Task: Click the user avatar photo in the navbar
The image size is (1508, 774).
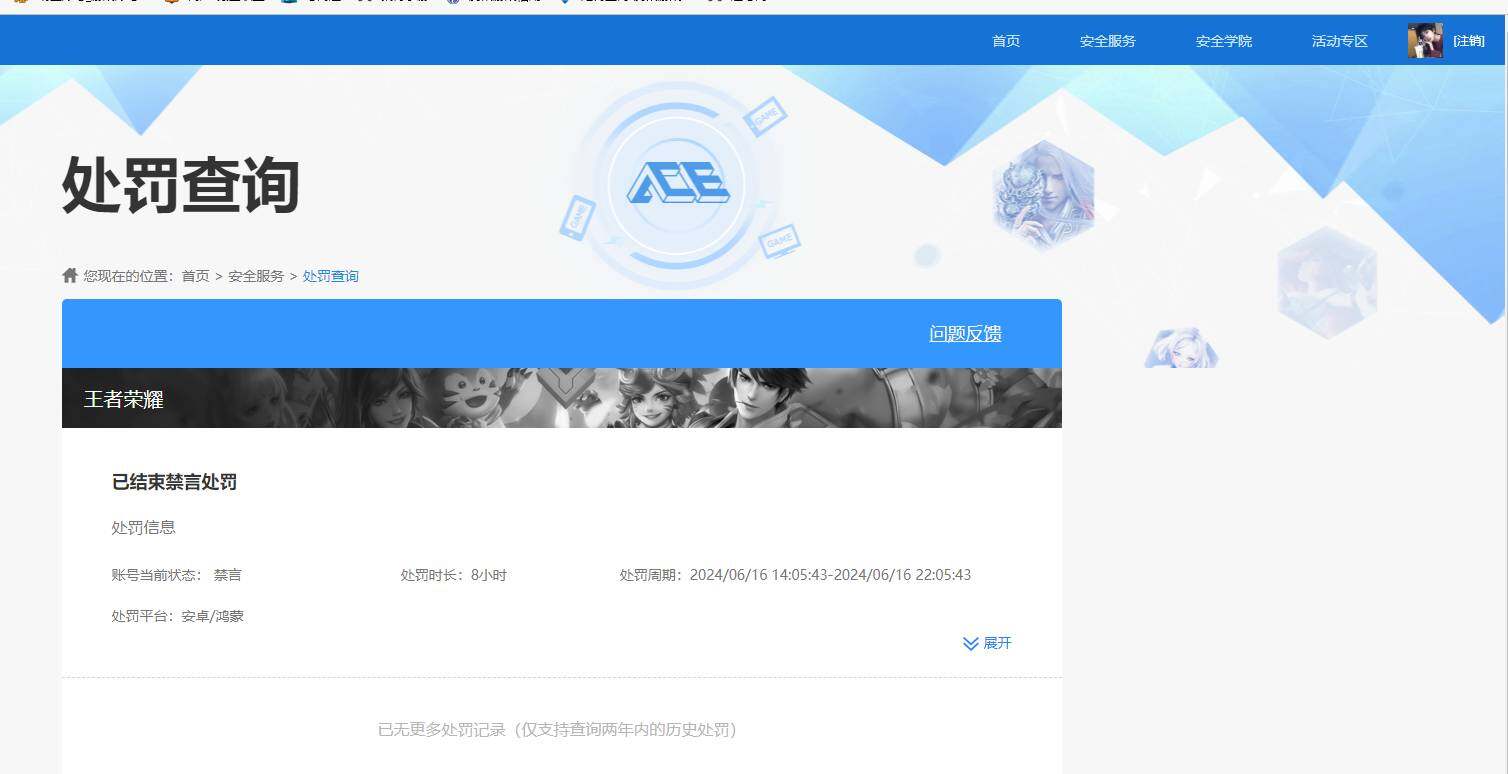Action: (x=1424, y=41)
